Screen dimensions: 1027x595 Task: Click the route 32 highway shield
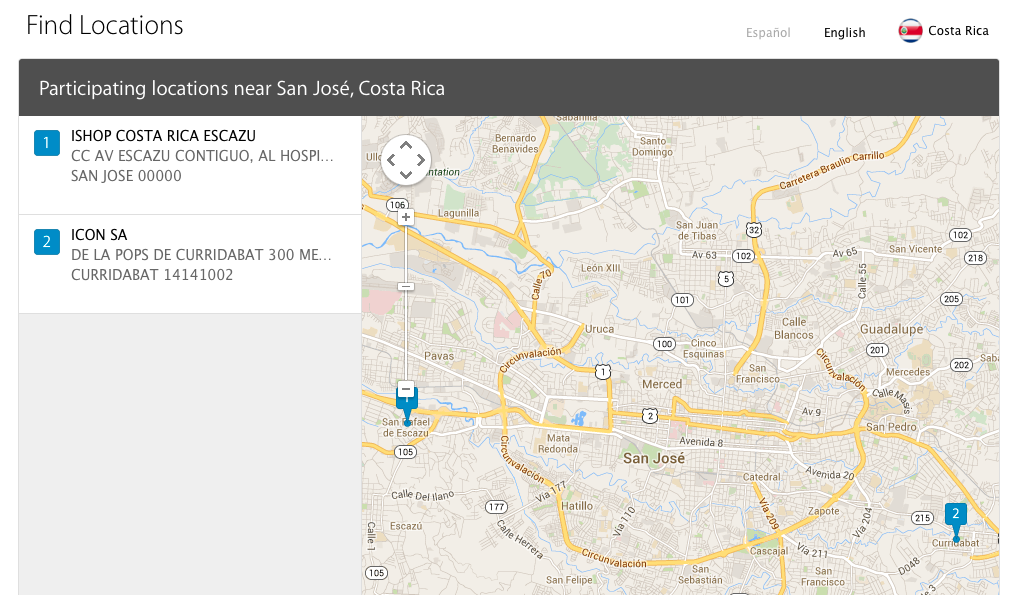(x=754, y=229)
